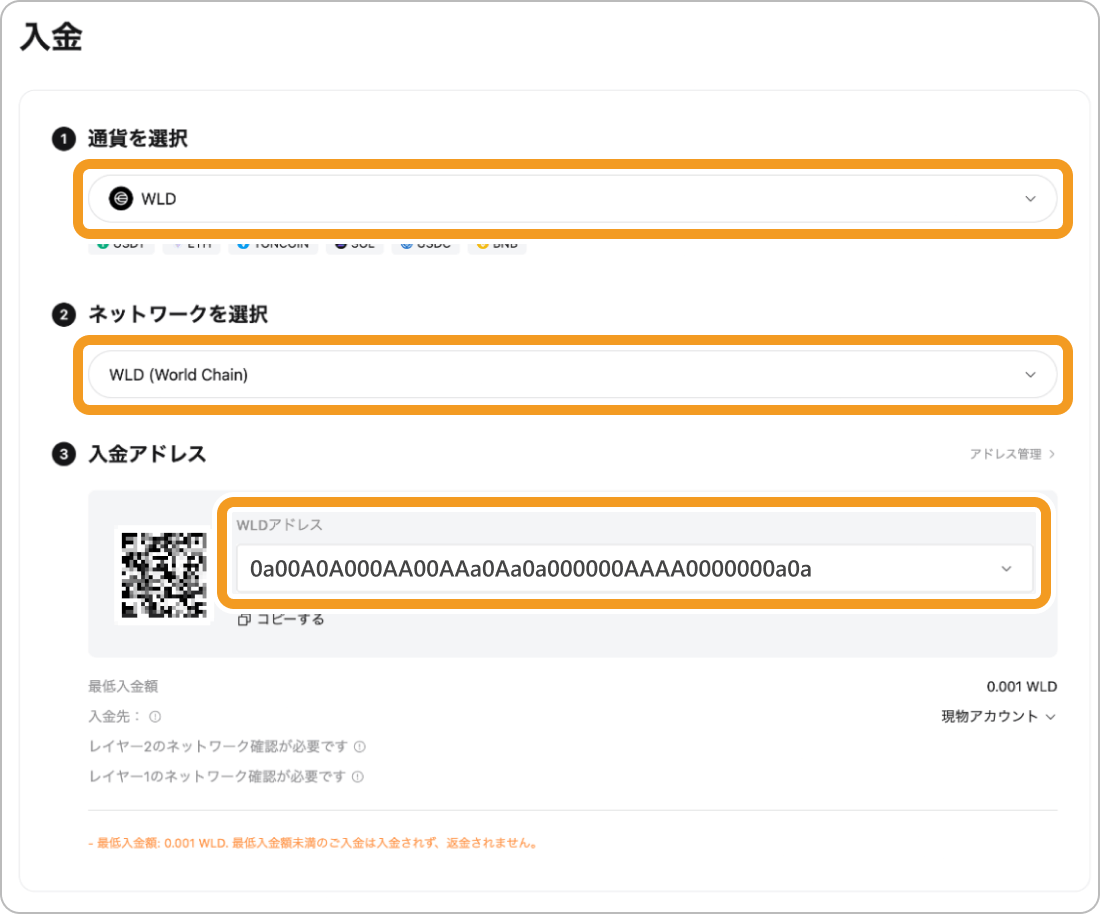Click the deposit QR code image
Screen dimensions: 1100x914
point(163,575)
